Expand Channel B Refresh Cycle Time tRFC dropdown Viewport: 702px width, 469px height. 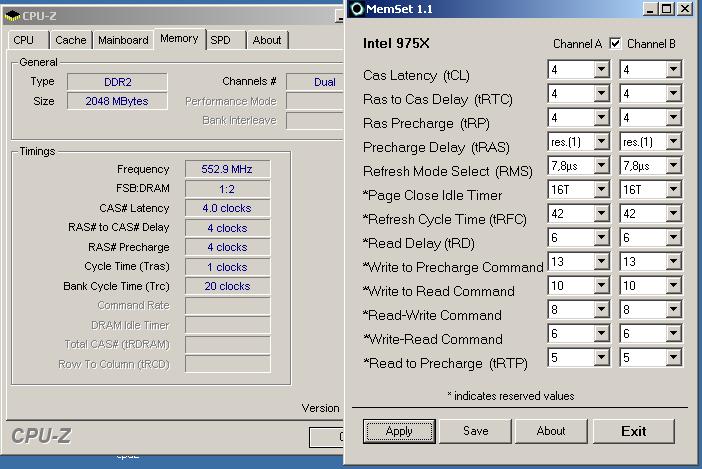click(673, 213)
